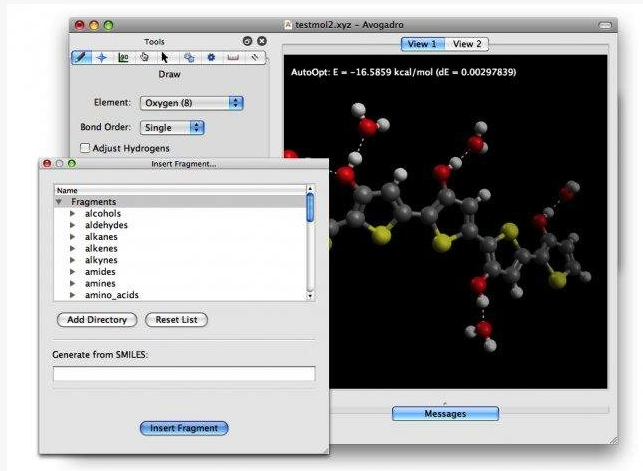Toggle the Adjust Hydrogens checkbox

point(85,148)
